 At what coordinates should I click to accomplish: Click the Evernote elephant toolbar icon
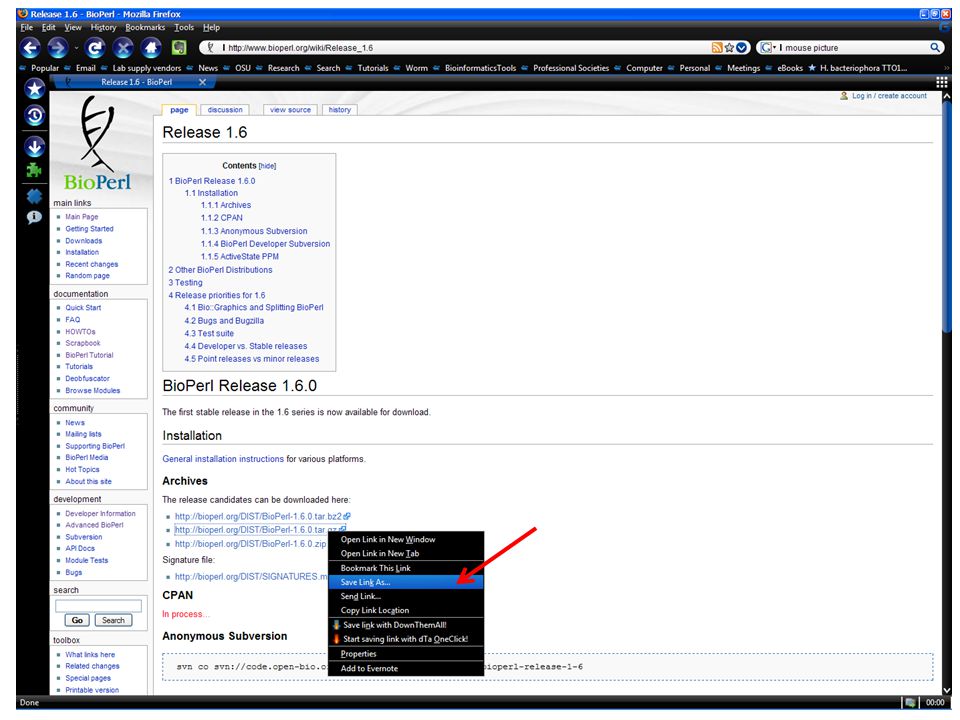point(179,47)
